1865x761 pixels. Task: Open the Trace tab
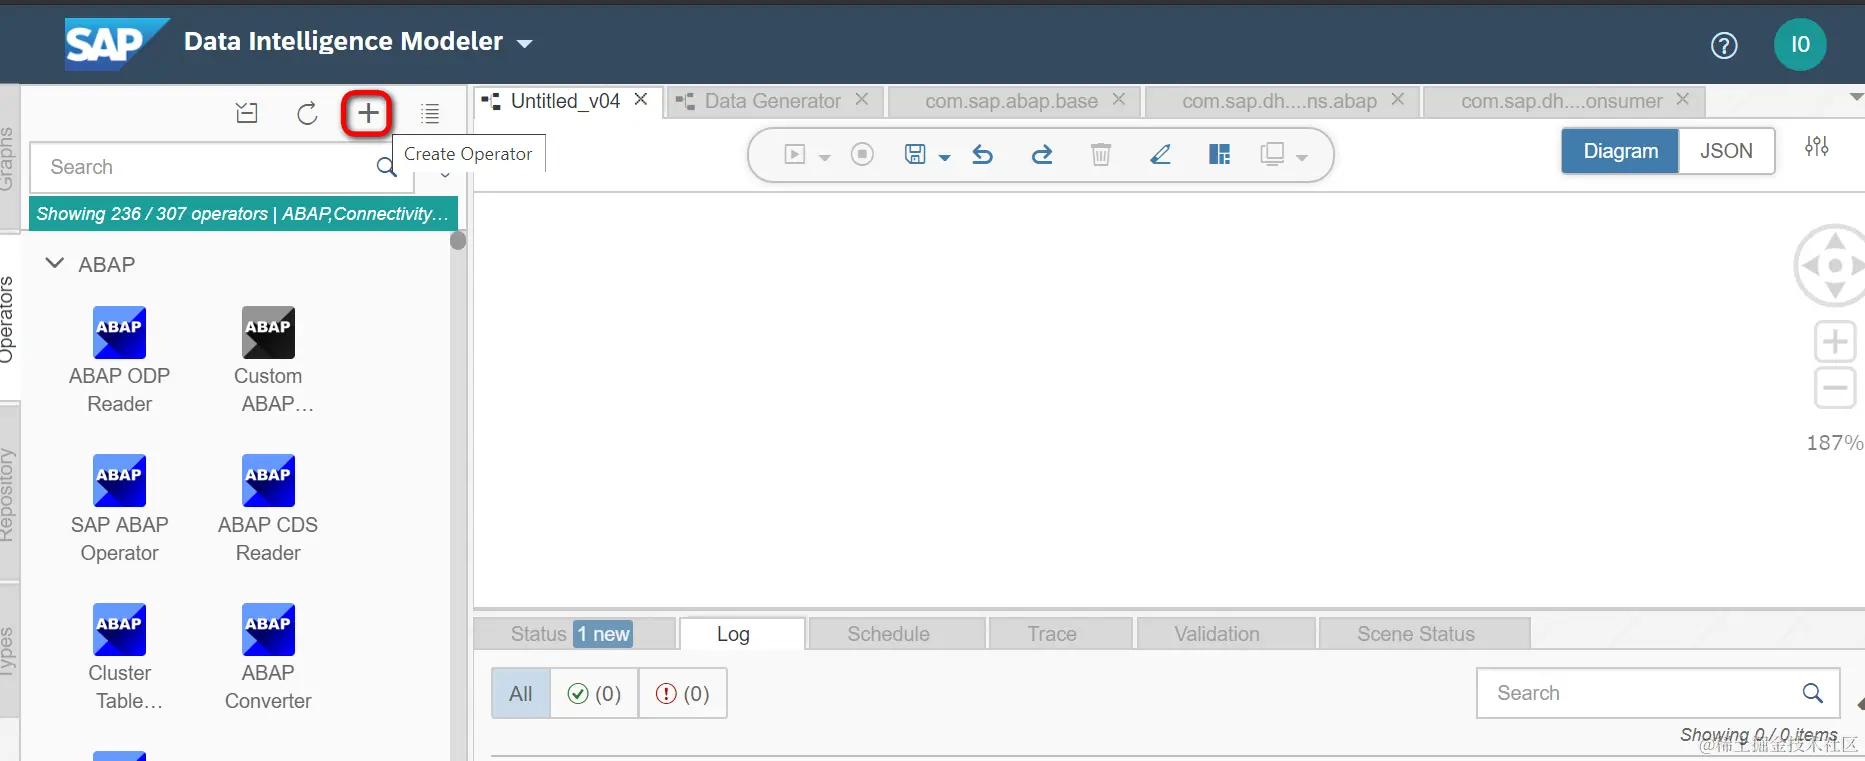point(1060,634)
